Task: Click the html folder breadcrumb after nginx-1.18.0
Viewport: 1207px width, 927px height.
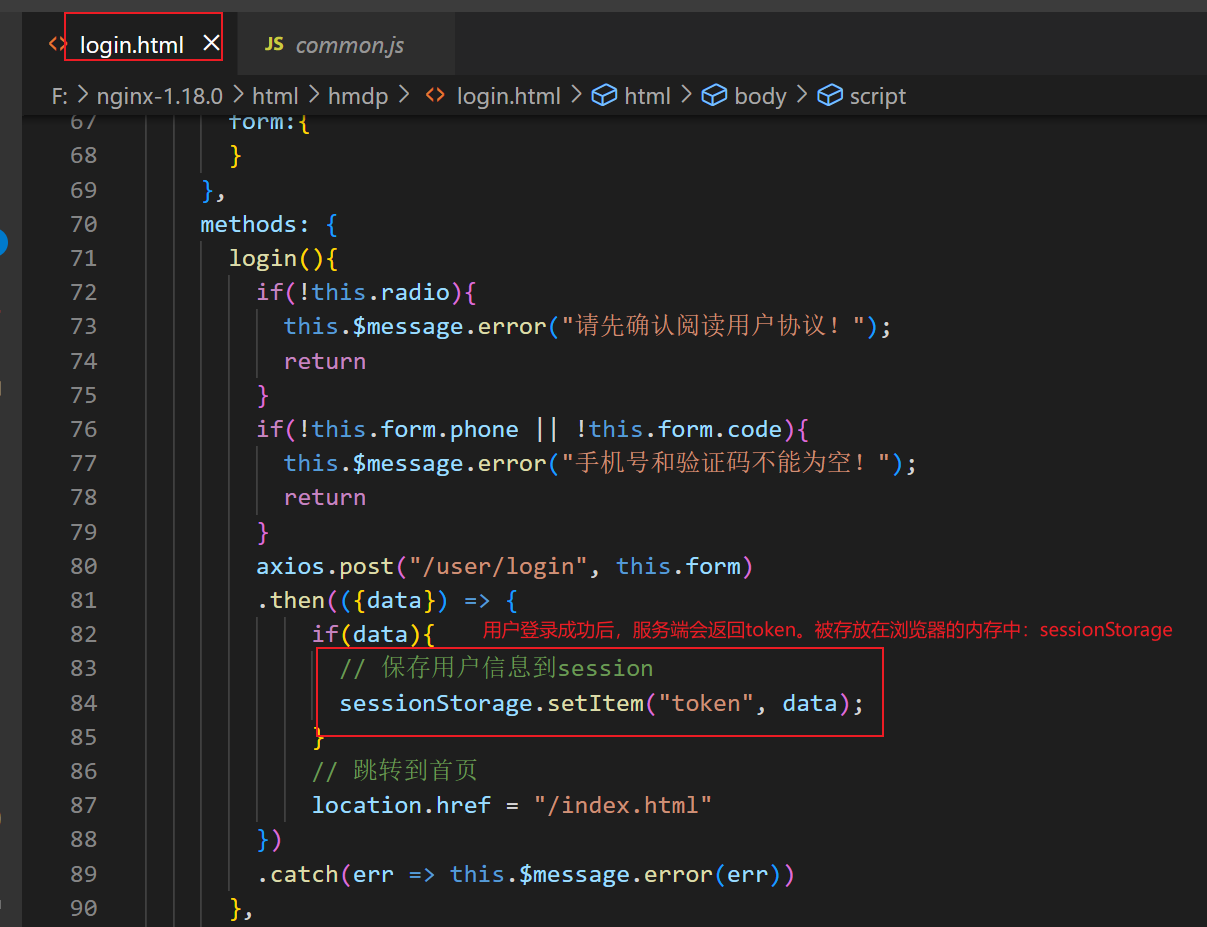Action: click(275, 96)
